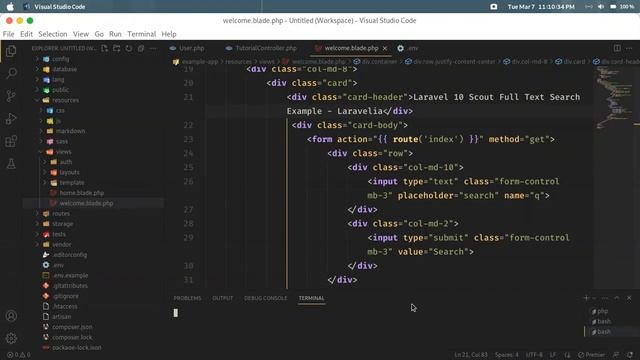This screenshot has height=360, width=640.
Task: Click the Prettier status bar item
Action: coord(591,355)
